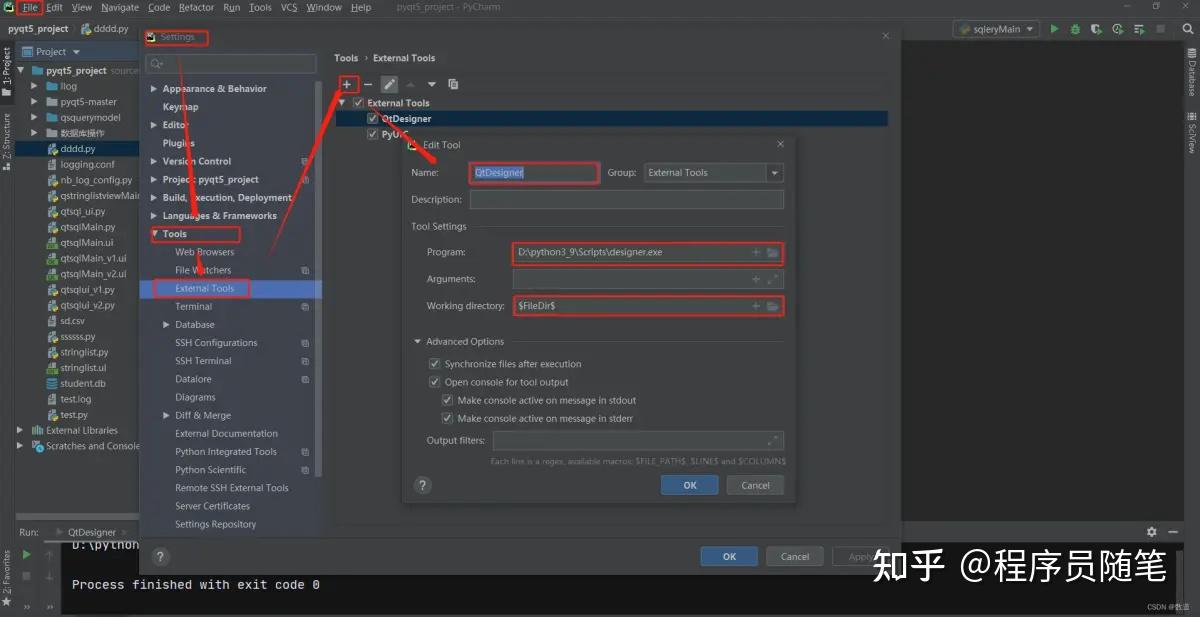1200x617 pixels.
Task: Open the Refactor menu
Action: click(196, 7)
